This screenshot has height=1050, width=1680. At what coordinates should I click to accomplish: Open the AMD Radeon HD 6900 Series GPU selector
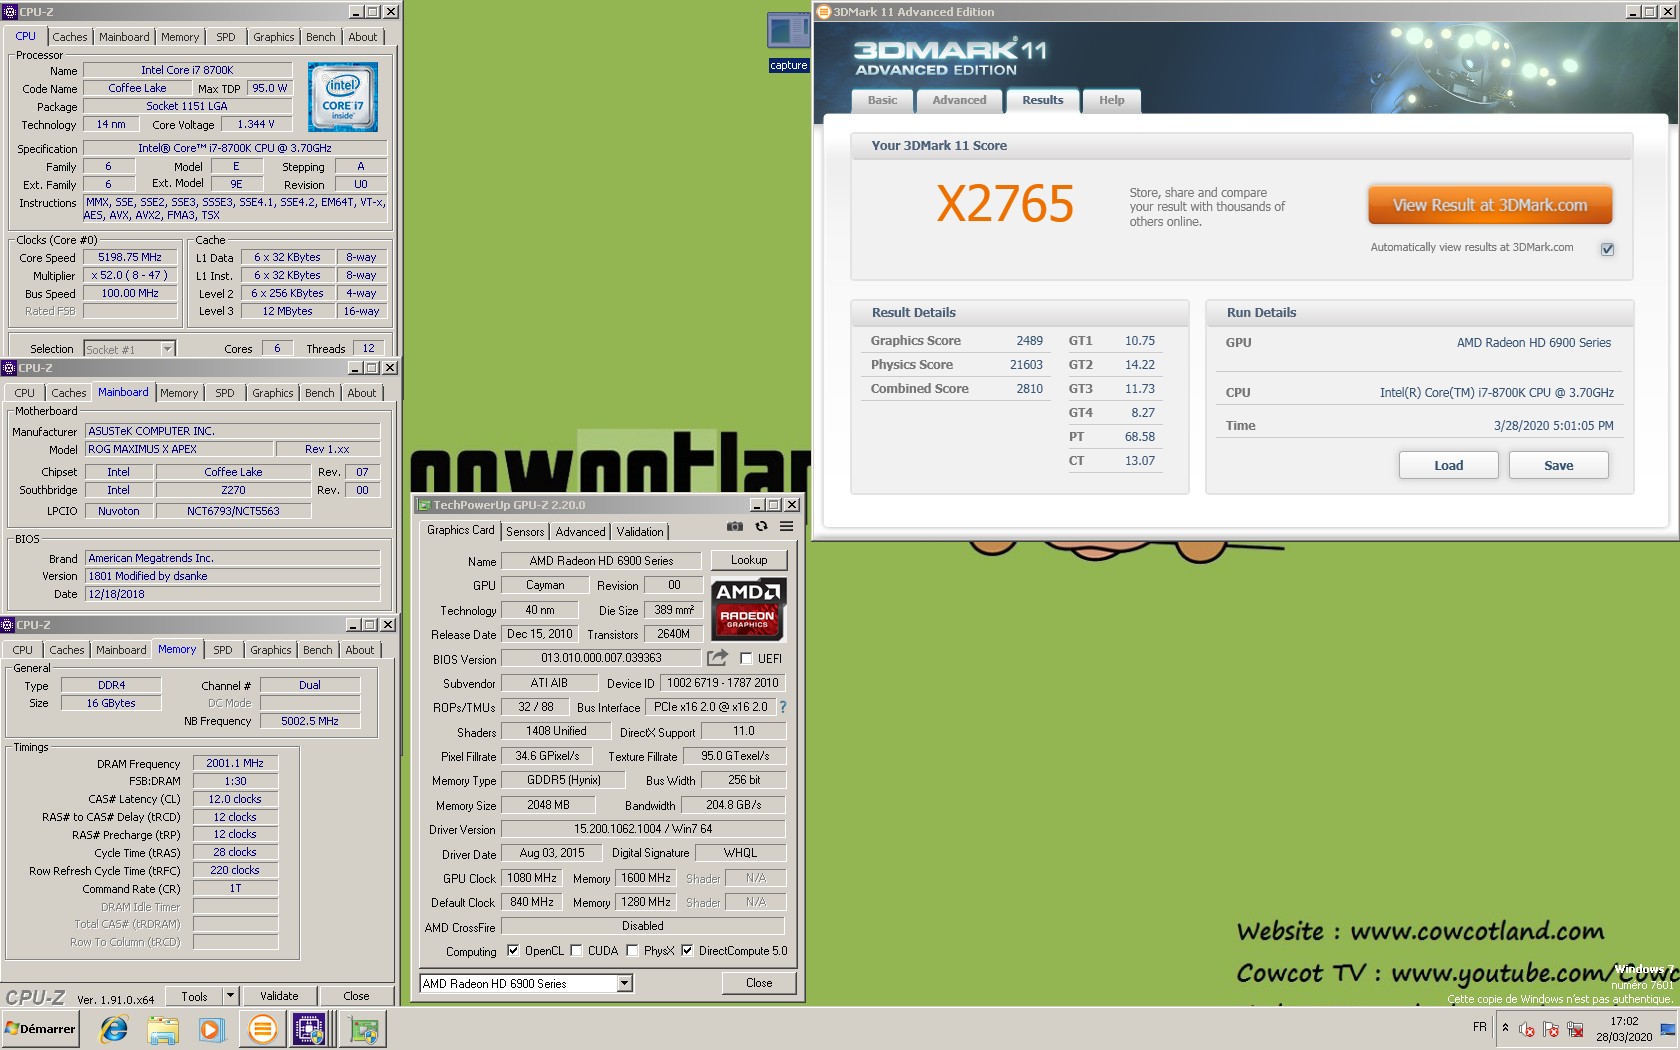[526, 984]
